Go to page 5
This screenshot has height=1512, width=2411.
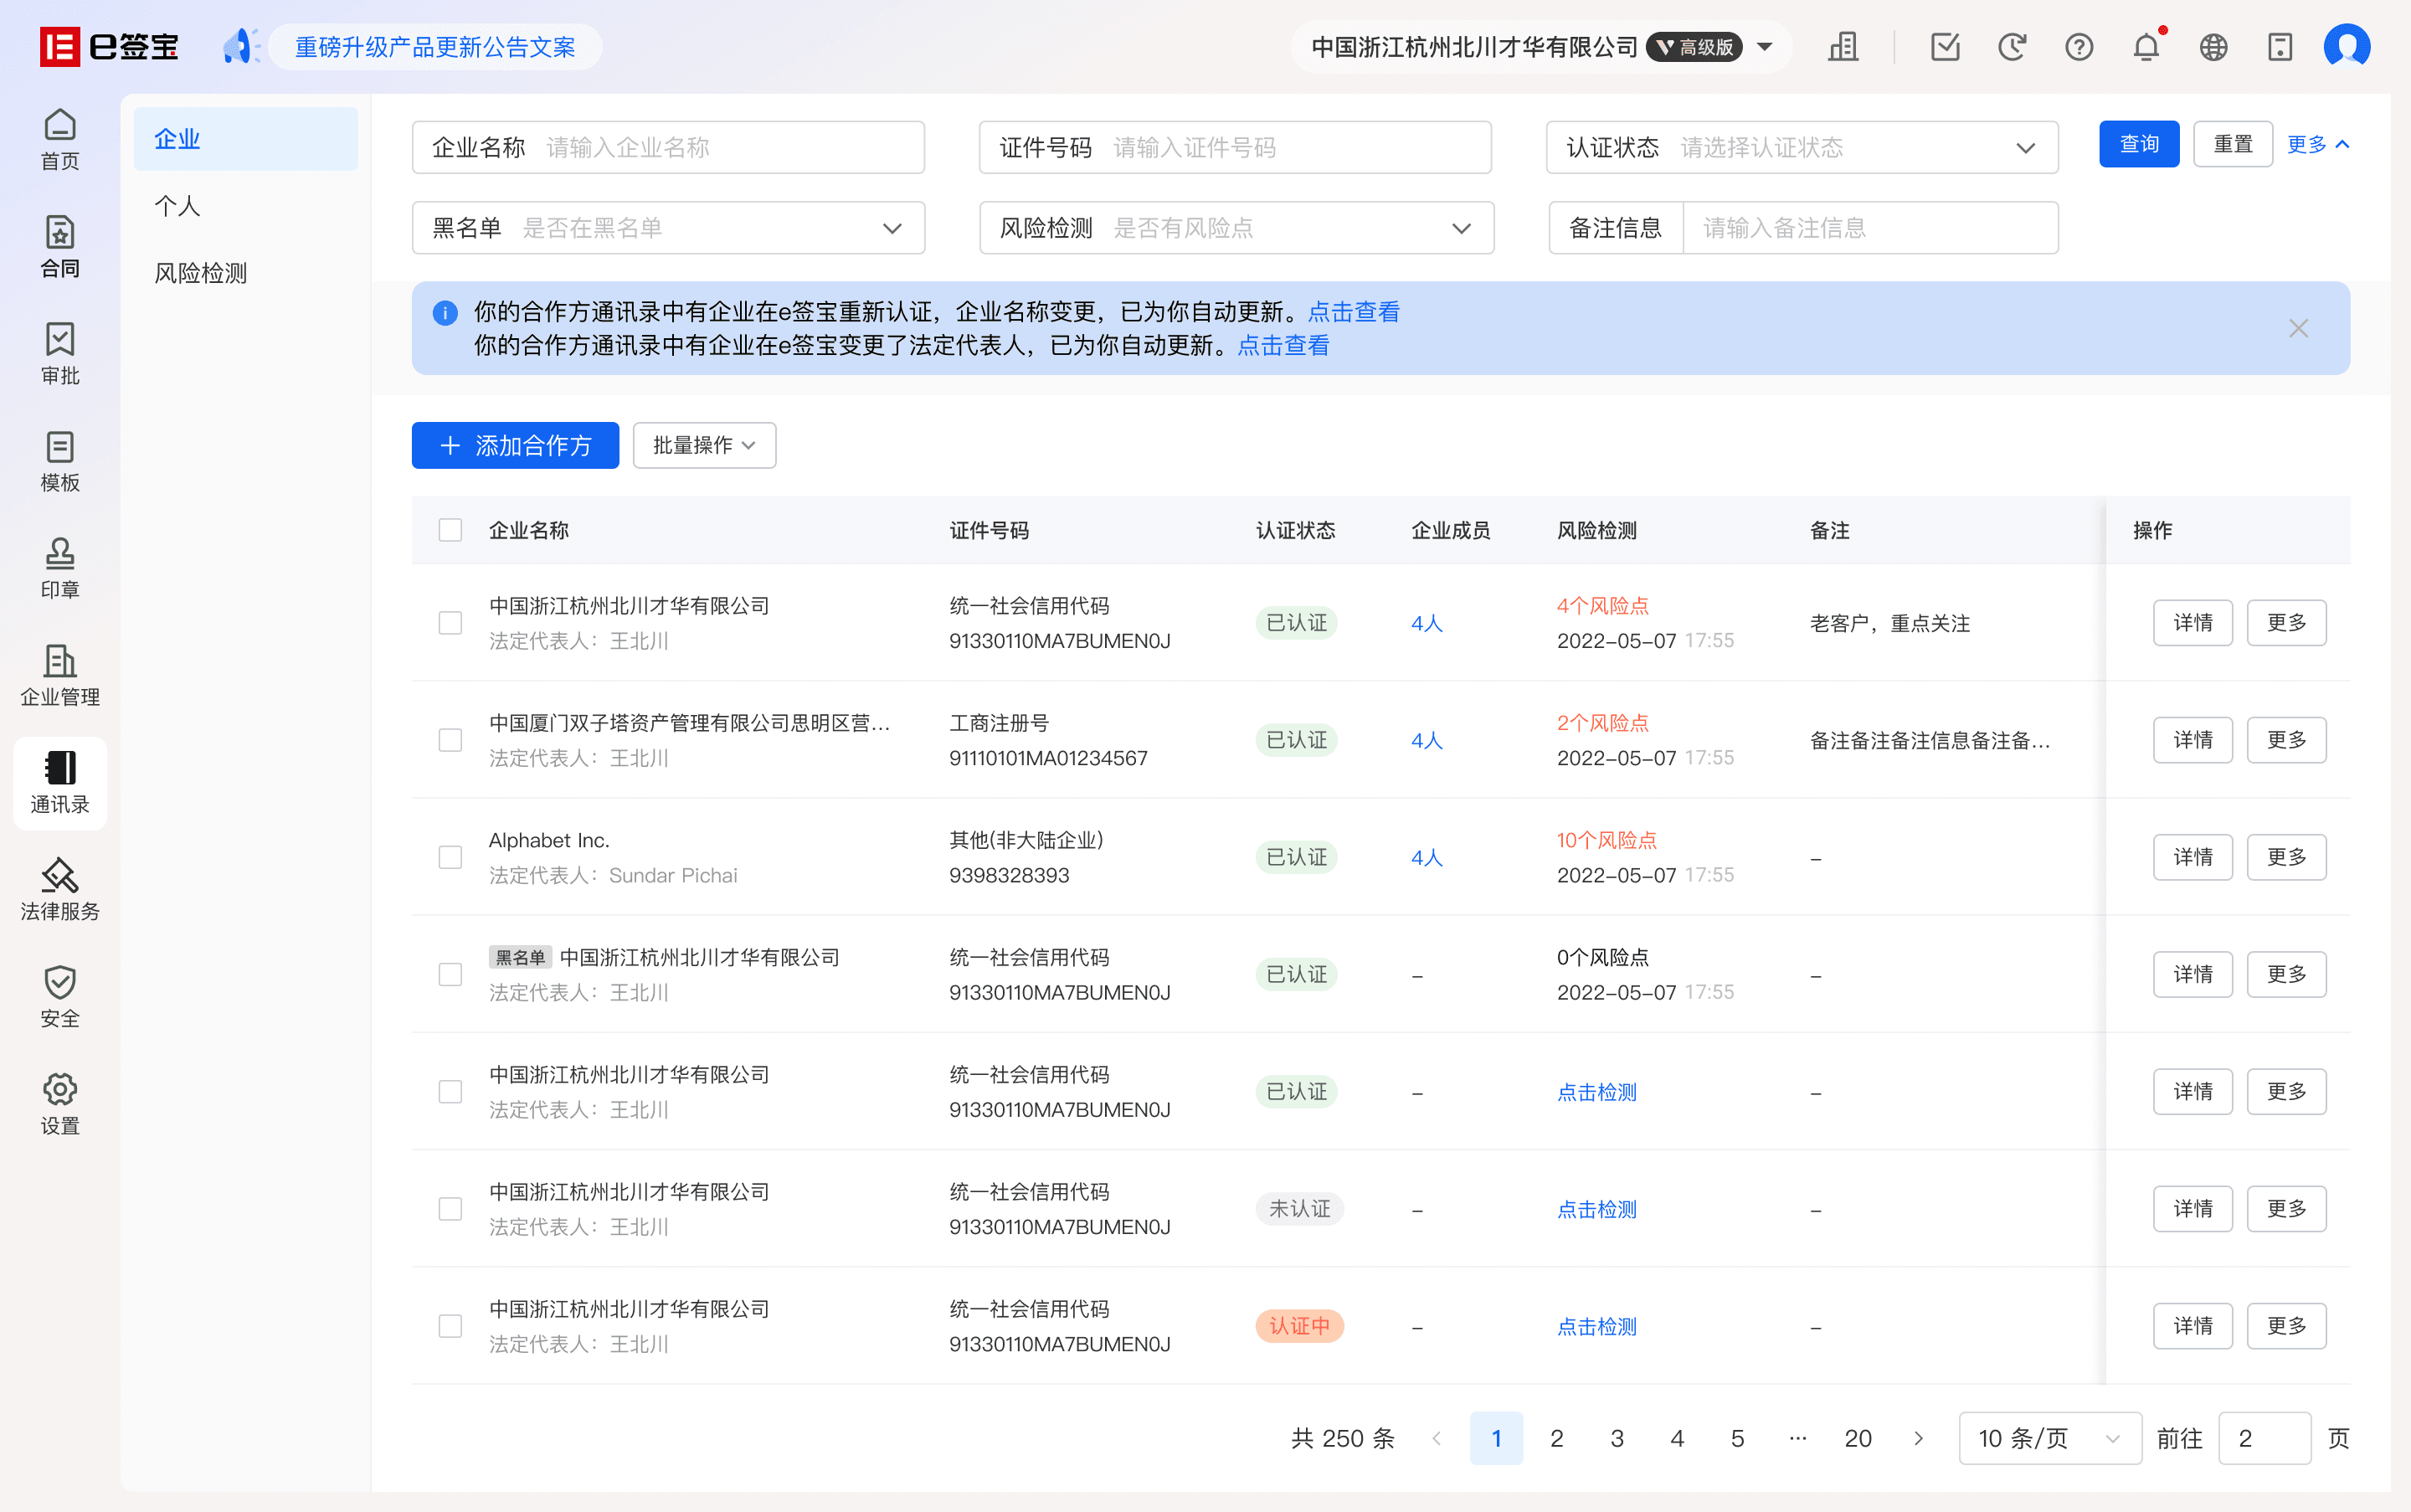pyautogui.click(x=1737, y=1438)
